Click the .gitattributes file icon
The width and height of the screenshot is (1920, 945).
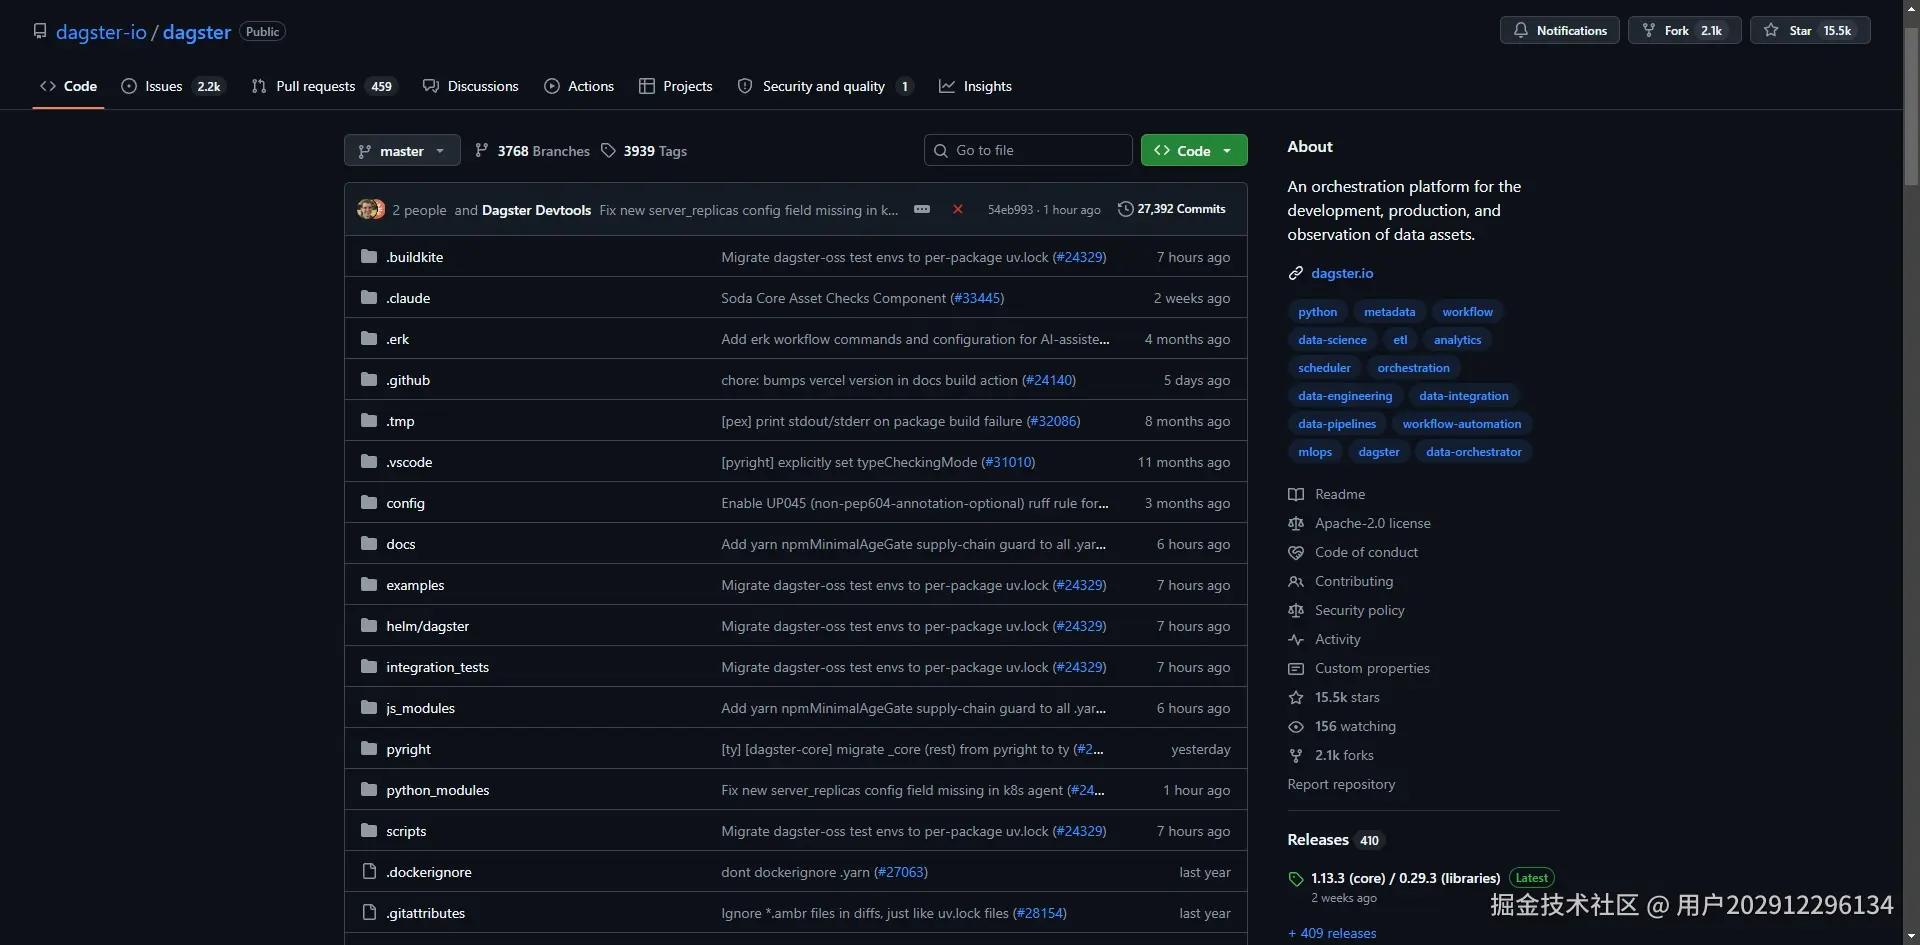click(x=369, y=912)
